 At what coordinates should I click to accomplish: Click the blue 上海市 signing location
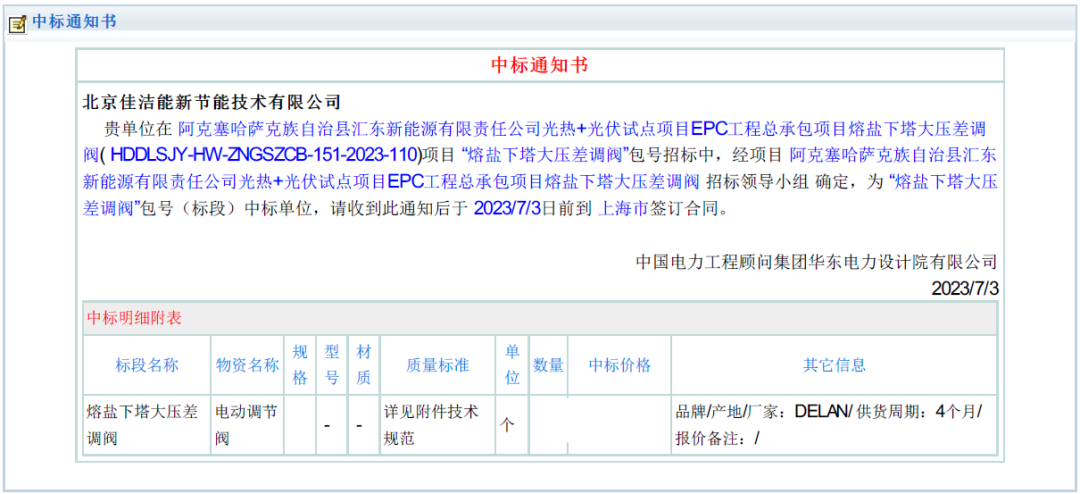tap(622, 209)
